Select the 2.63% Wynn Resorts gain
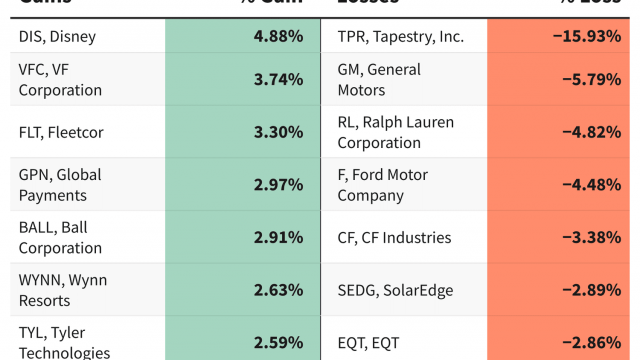This screenshot has height=360, width=640. click(278, 290)
